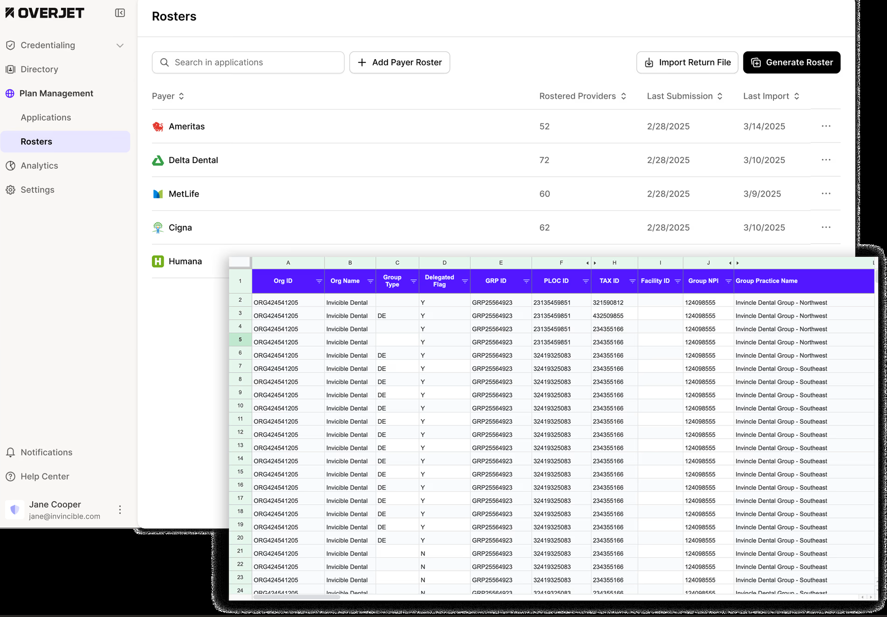Viewport: 887px width, 617px height.
Task: Open more options for Delta Dental row
Action: pyautogui.click(x=826, y=160)
